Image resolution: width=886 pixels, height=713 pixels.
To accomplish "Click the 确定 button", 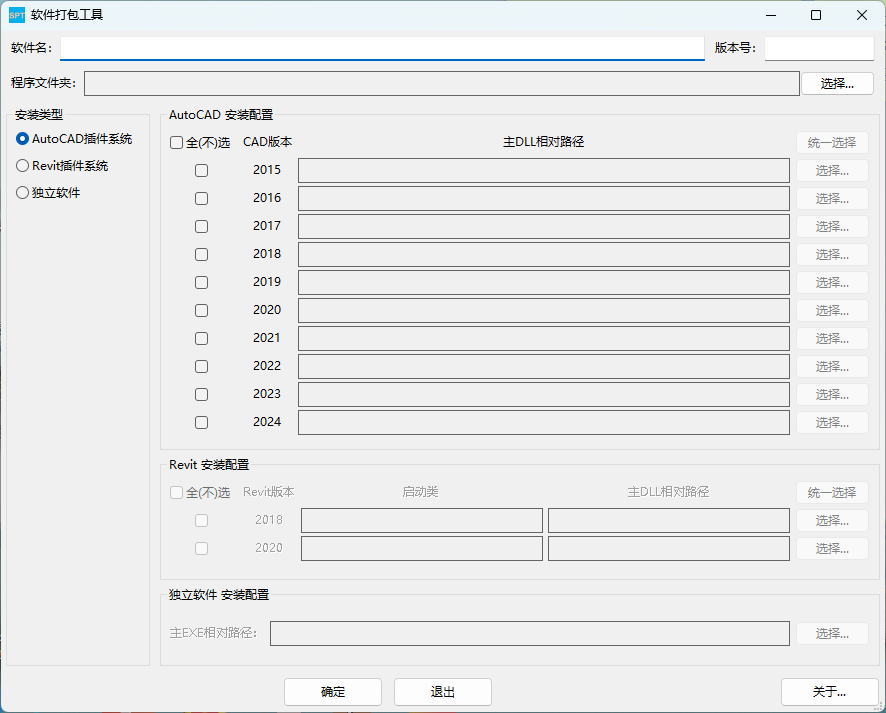I will [333, 692].
